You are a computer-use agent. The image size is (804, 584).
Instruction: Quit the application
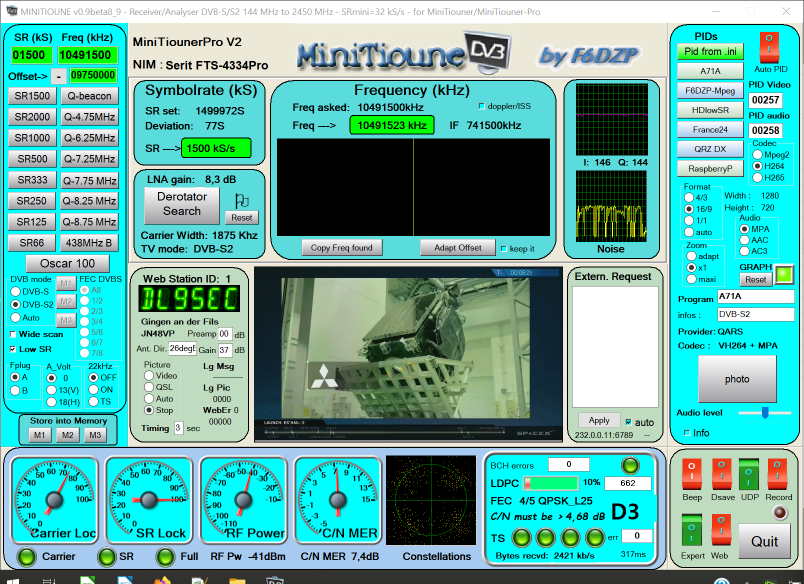pyautogui.click(x=764, y=541)
